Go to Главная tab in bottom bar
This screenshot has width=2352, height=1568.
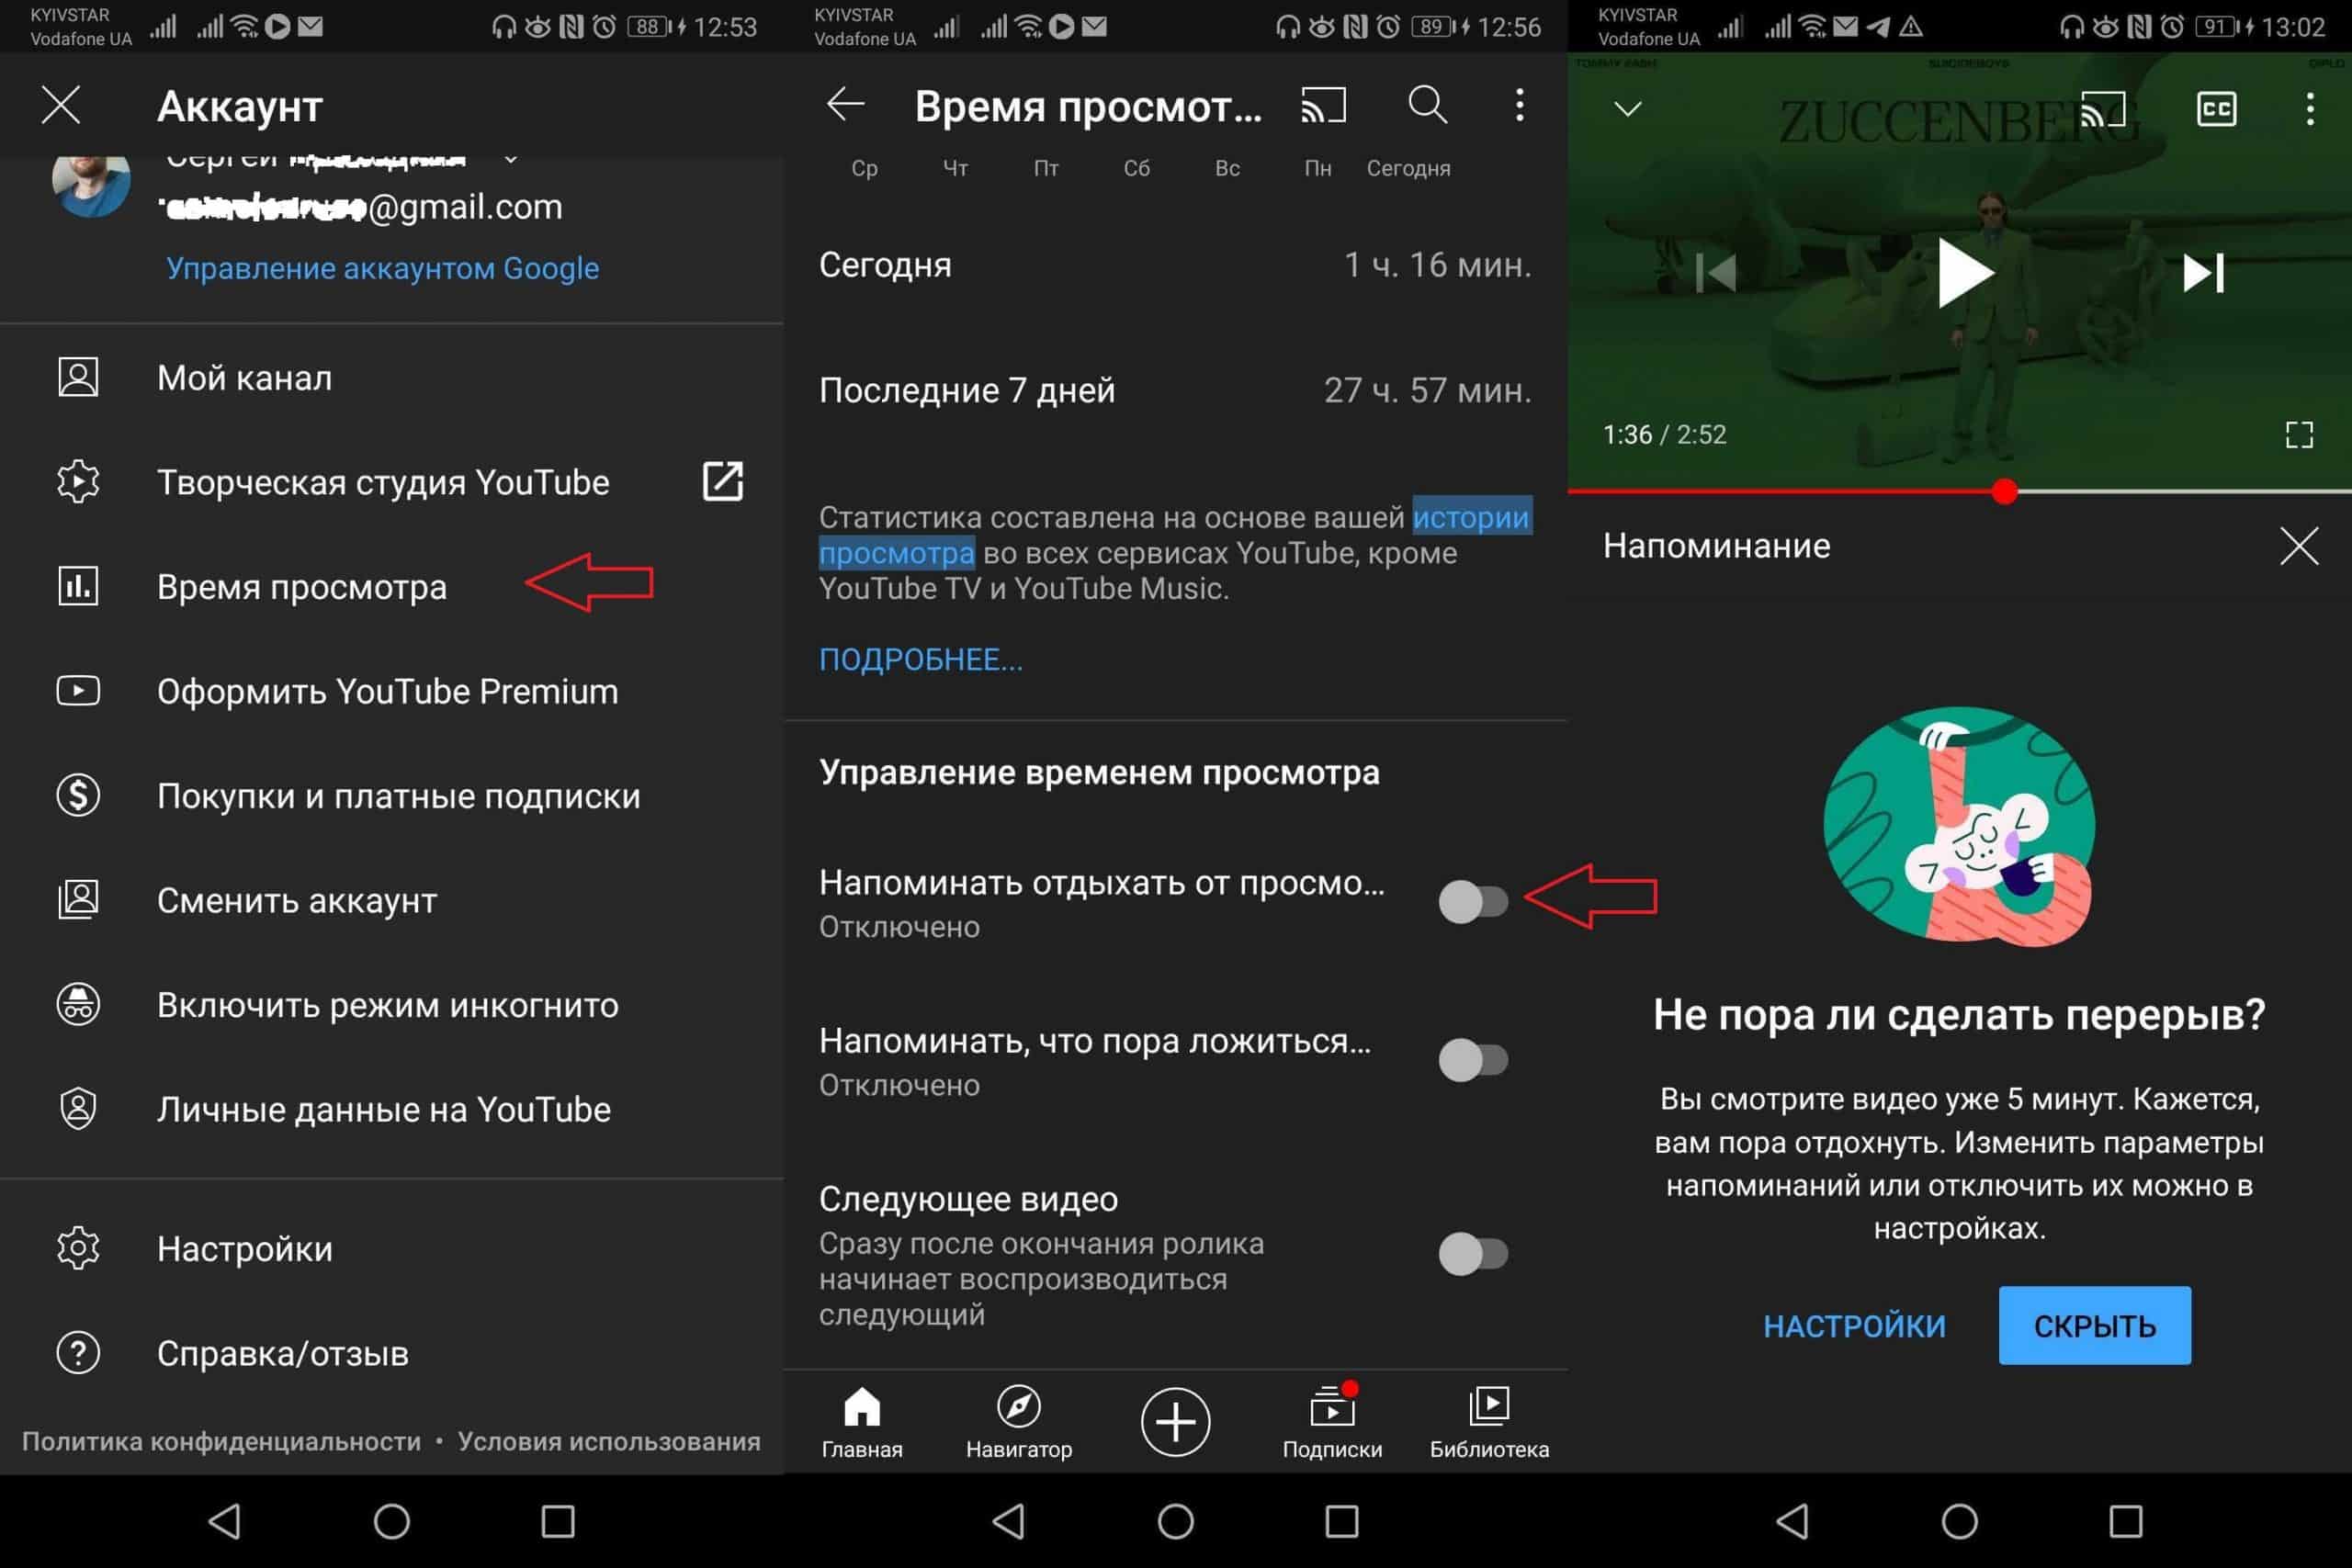point(862,1422)
